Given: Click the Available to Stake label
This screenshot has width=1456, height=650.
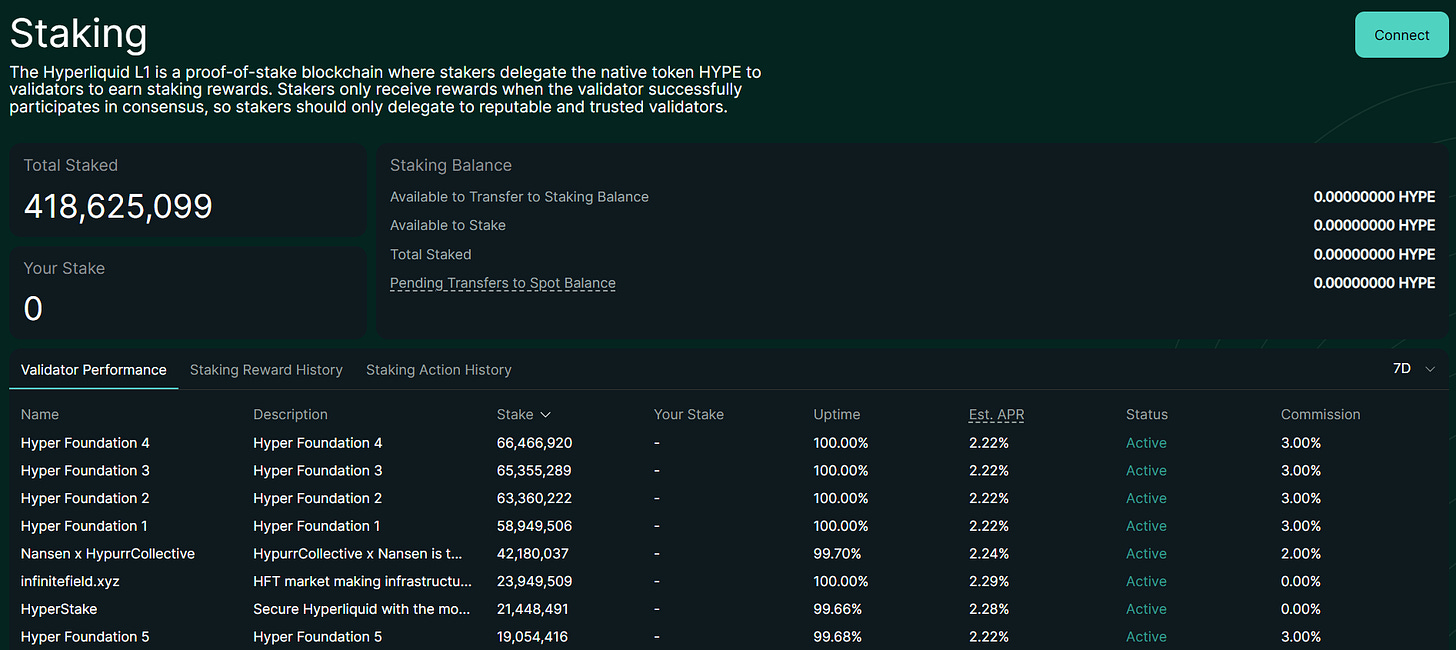Looking at the screenshot, I should pos(448,225).
